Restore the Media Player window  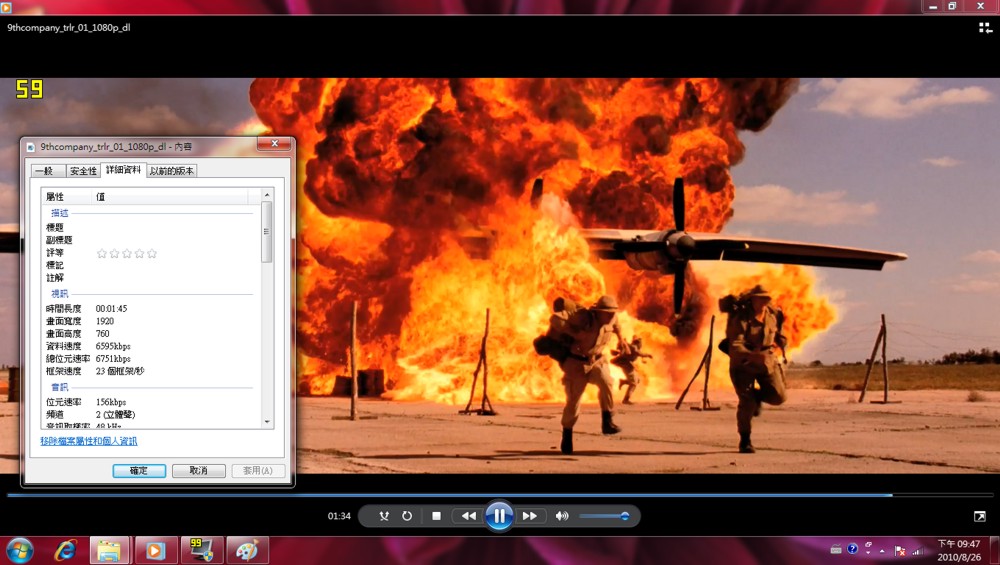(952, 6)
